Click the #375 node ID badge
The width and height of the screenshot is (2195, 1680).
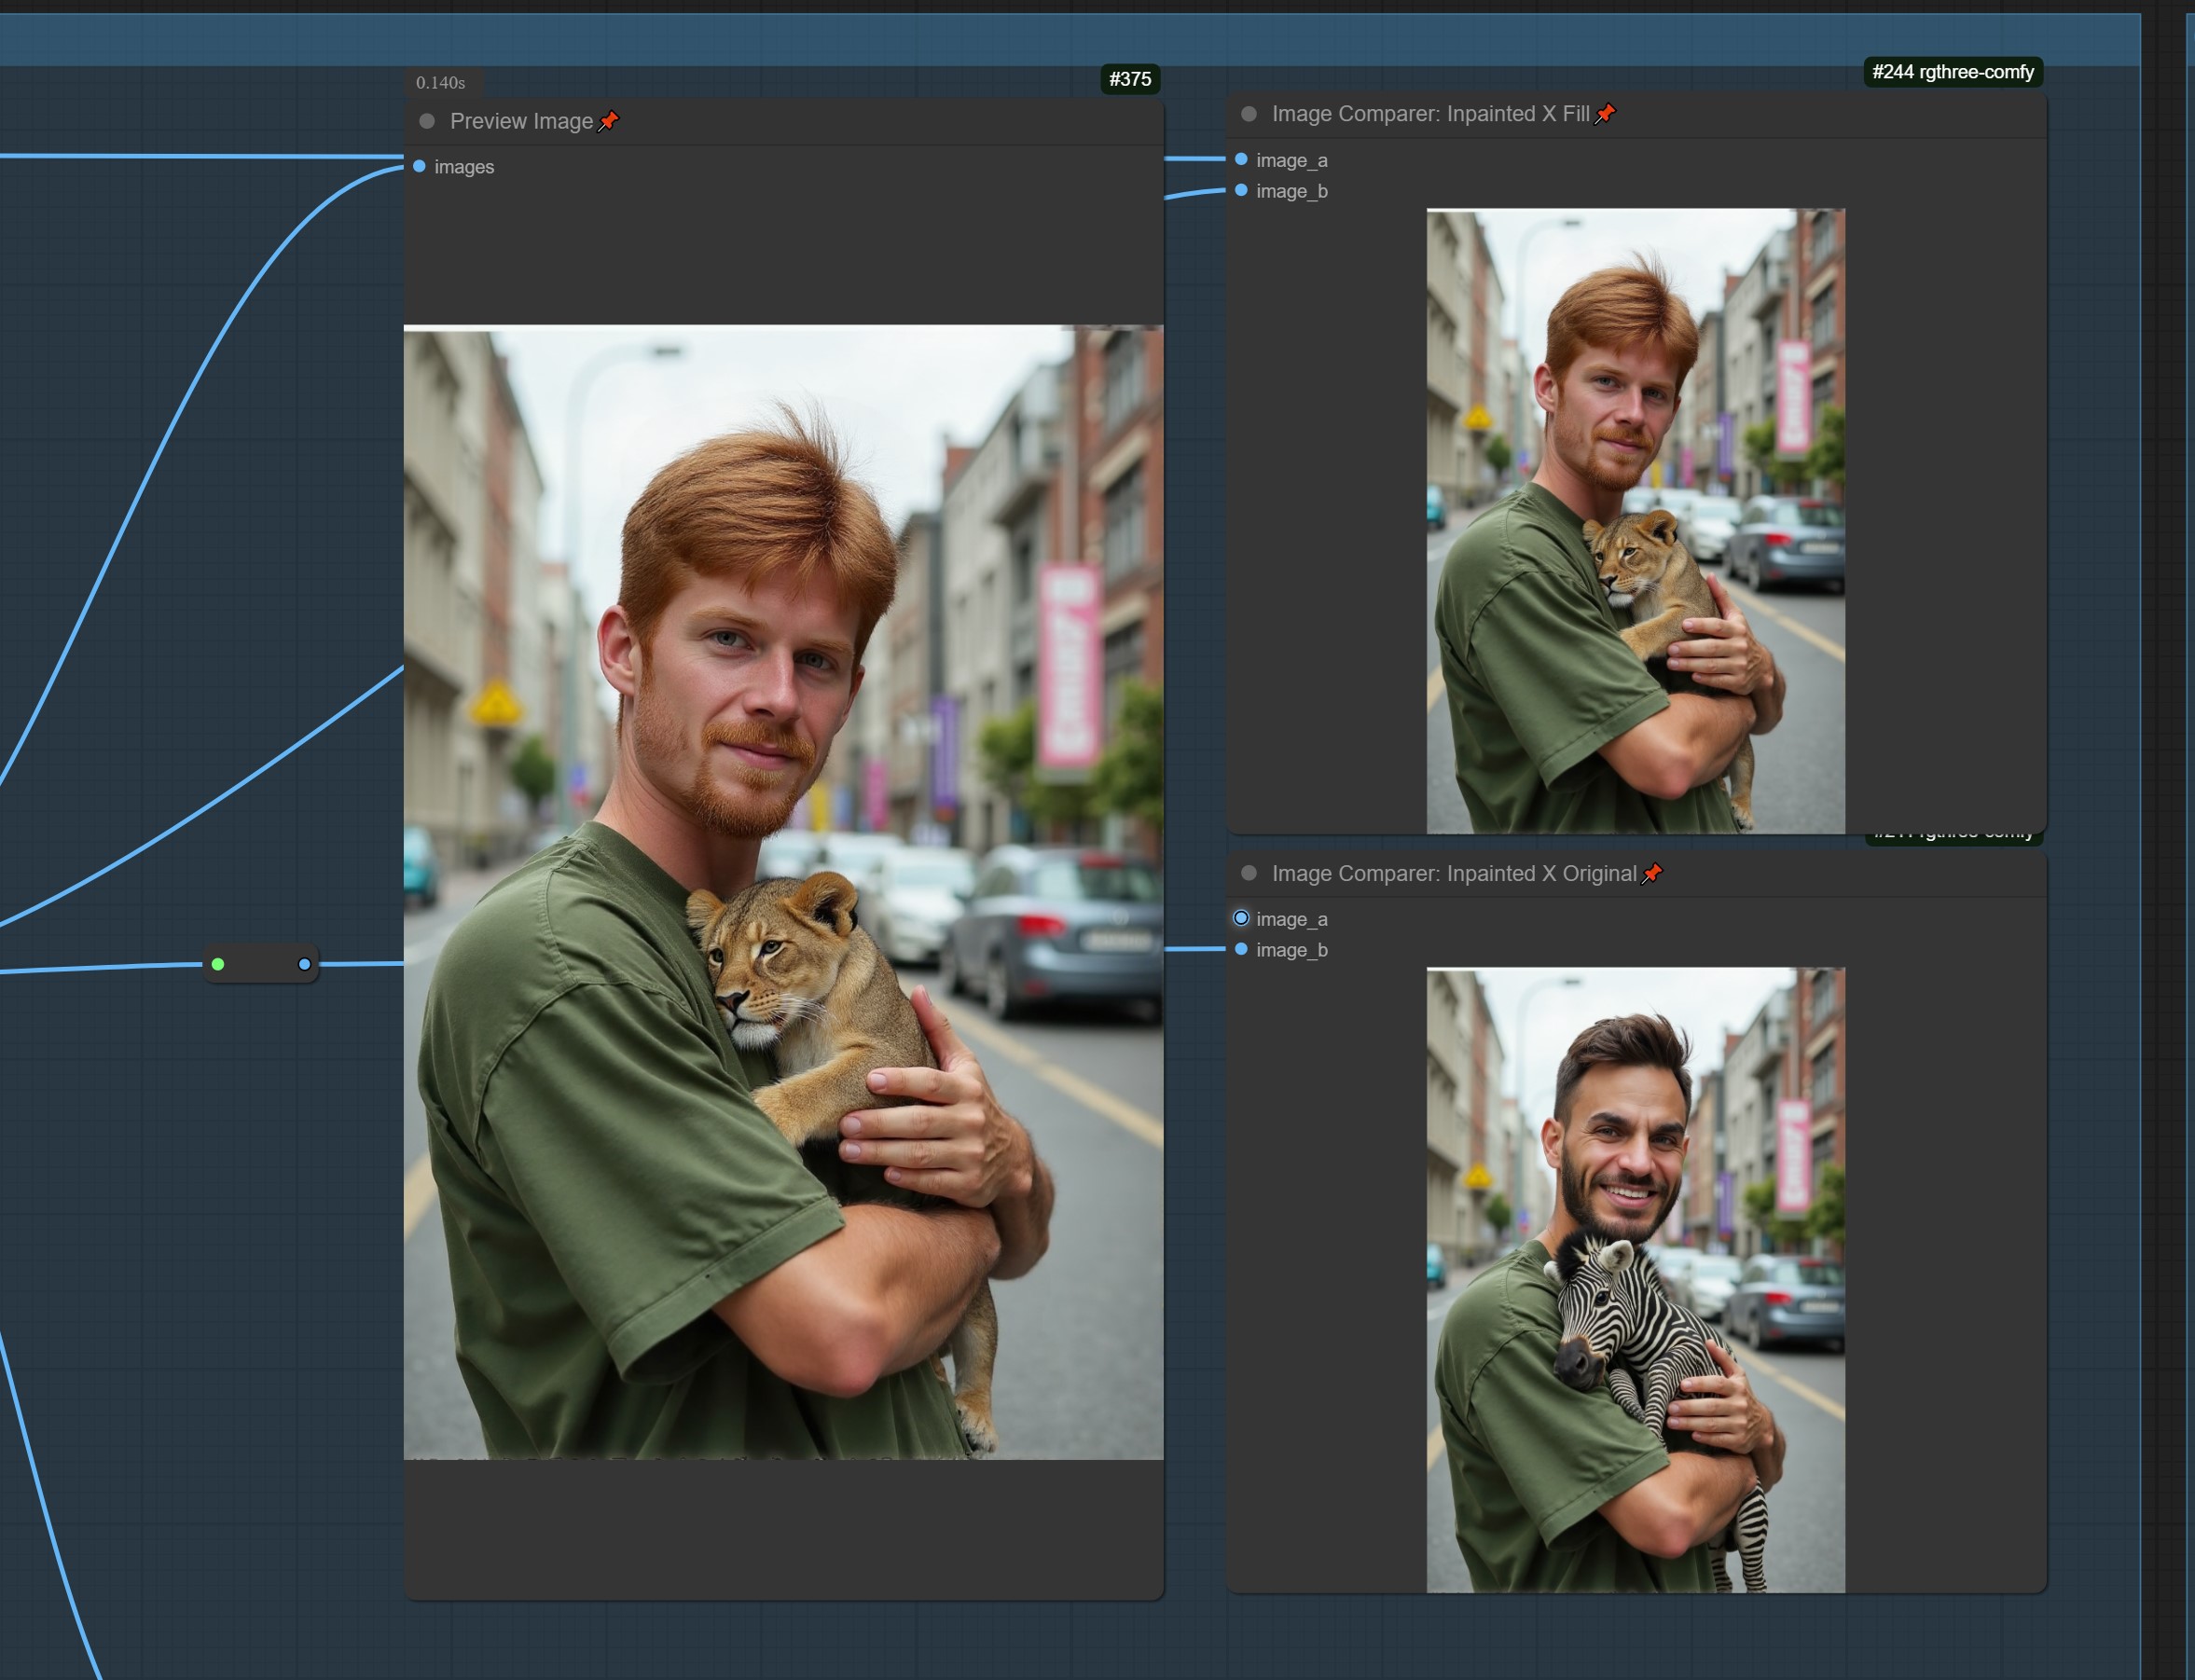tap(1129, 79)
